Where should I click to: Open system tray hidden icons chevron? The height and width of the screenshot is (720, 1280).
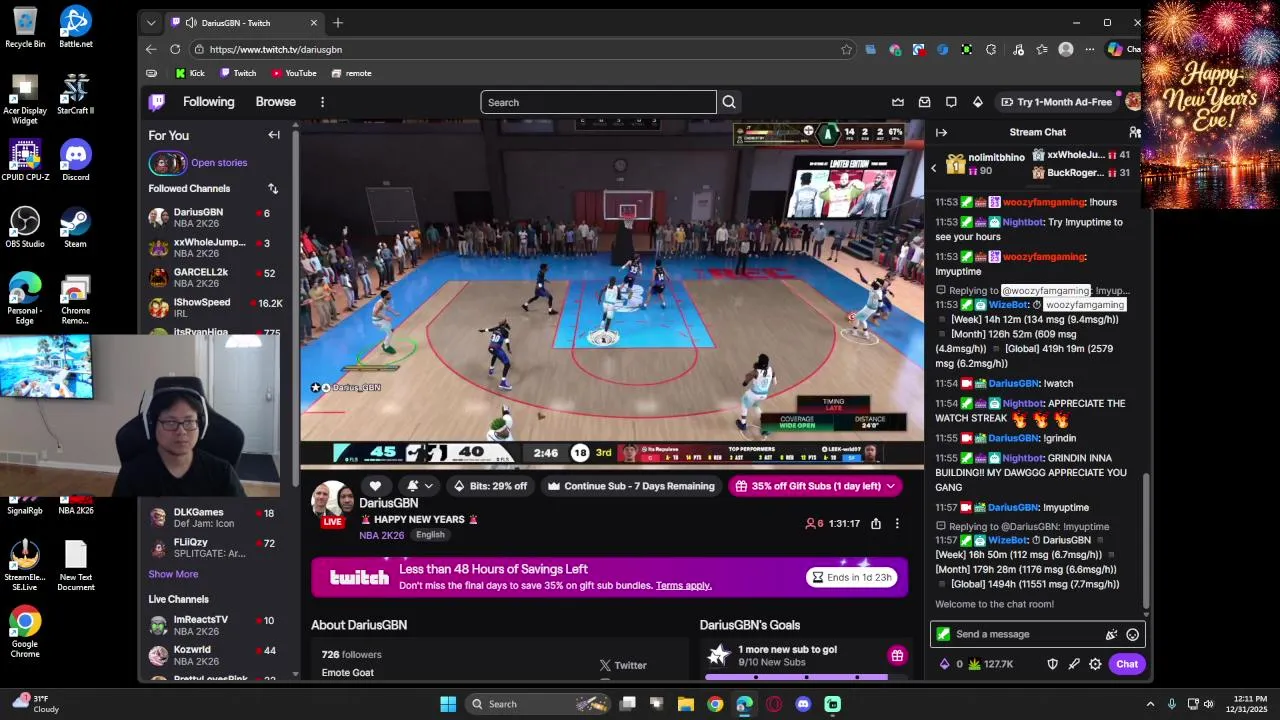pos(1150,704)
